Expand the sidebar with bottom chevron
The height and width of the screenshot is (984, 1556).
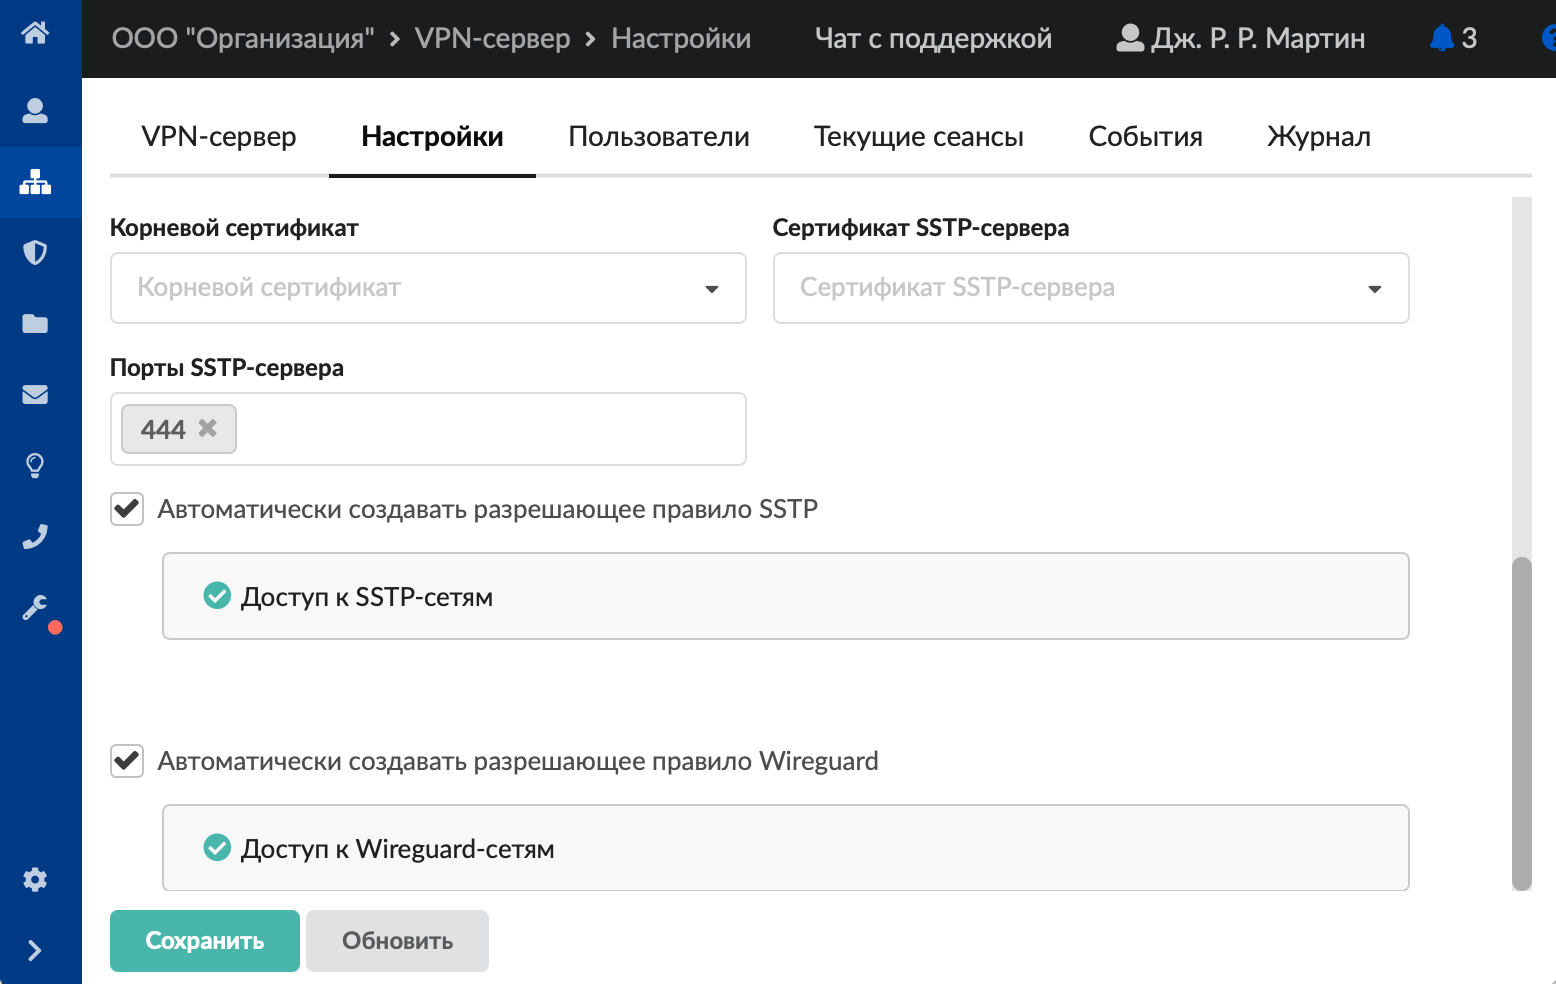coord(35,950)
